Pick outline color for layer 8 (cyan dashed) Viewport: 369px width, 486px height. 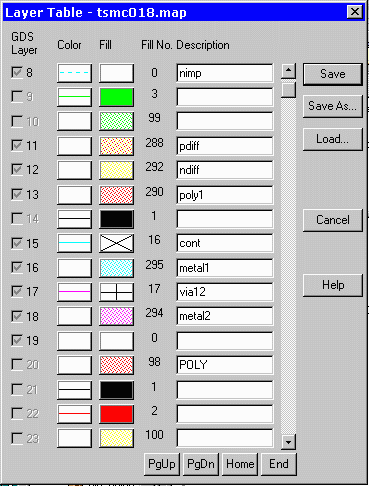click(74, 73)
